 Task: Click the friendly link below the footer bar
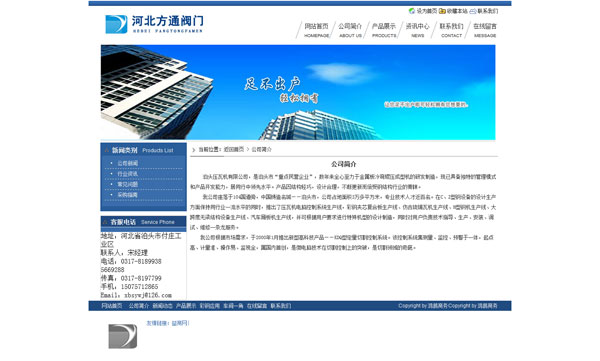[x=180, y=323]
